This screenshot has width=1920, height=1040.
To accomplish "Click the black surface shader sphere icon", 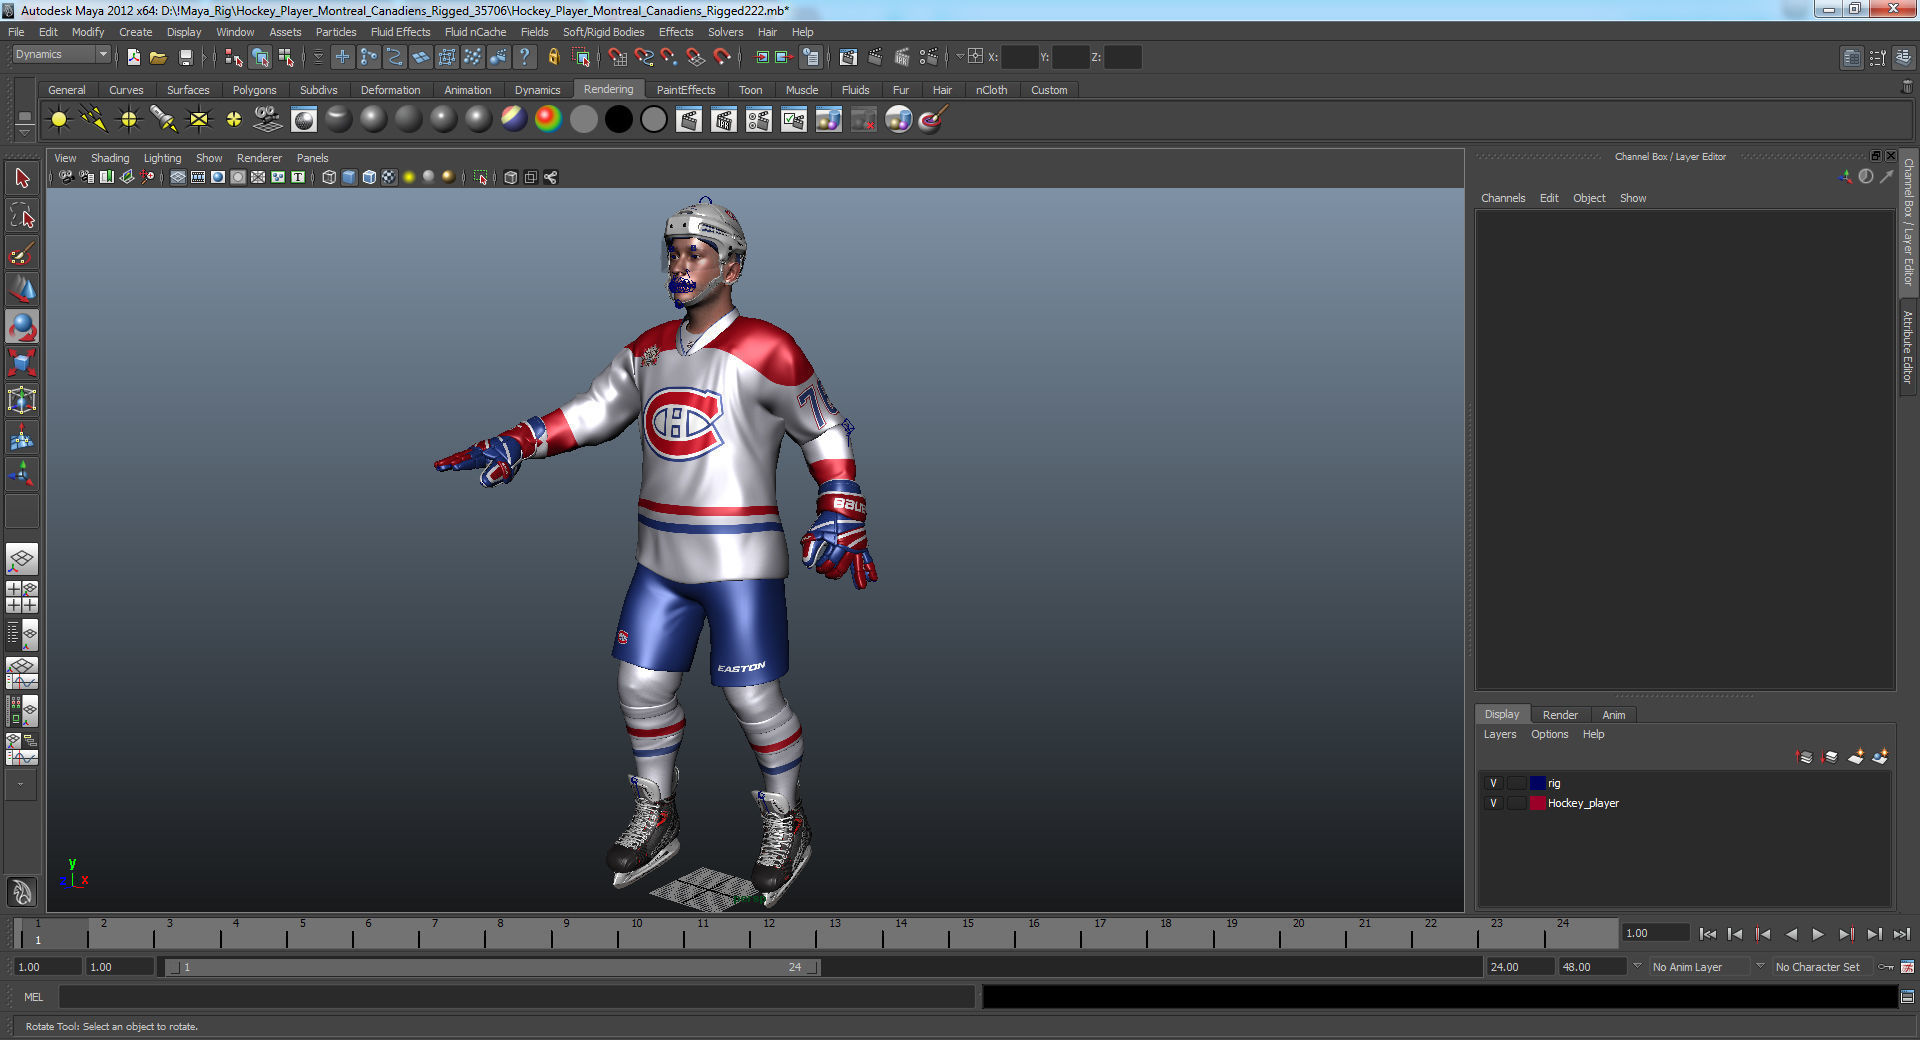I will pos(618,120).
